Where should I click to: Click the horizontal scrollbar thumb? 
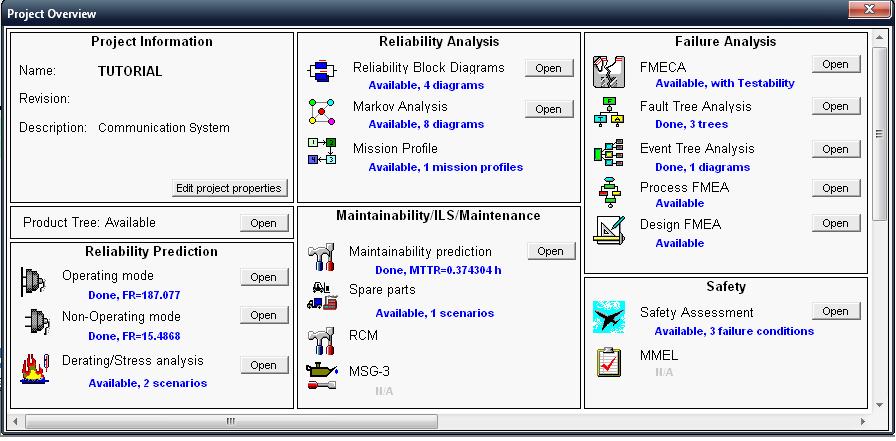(x=231, y=422)
